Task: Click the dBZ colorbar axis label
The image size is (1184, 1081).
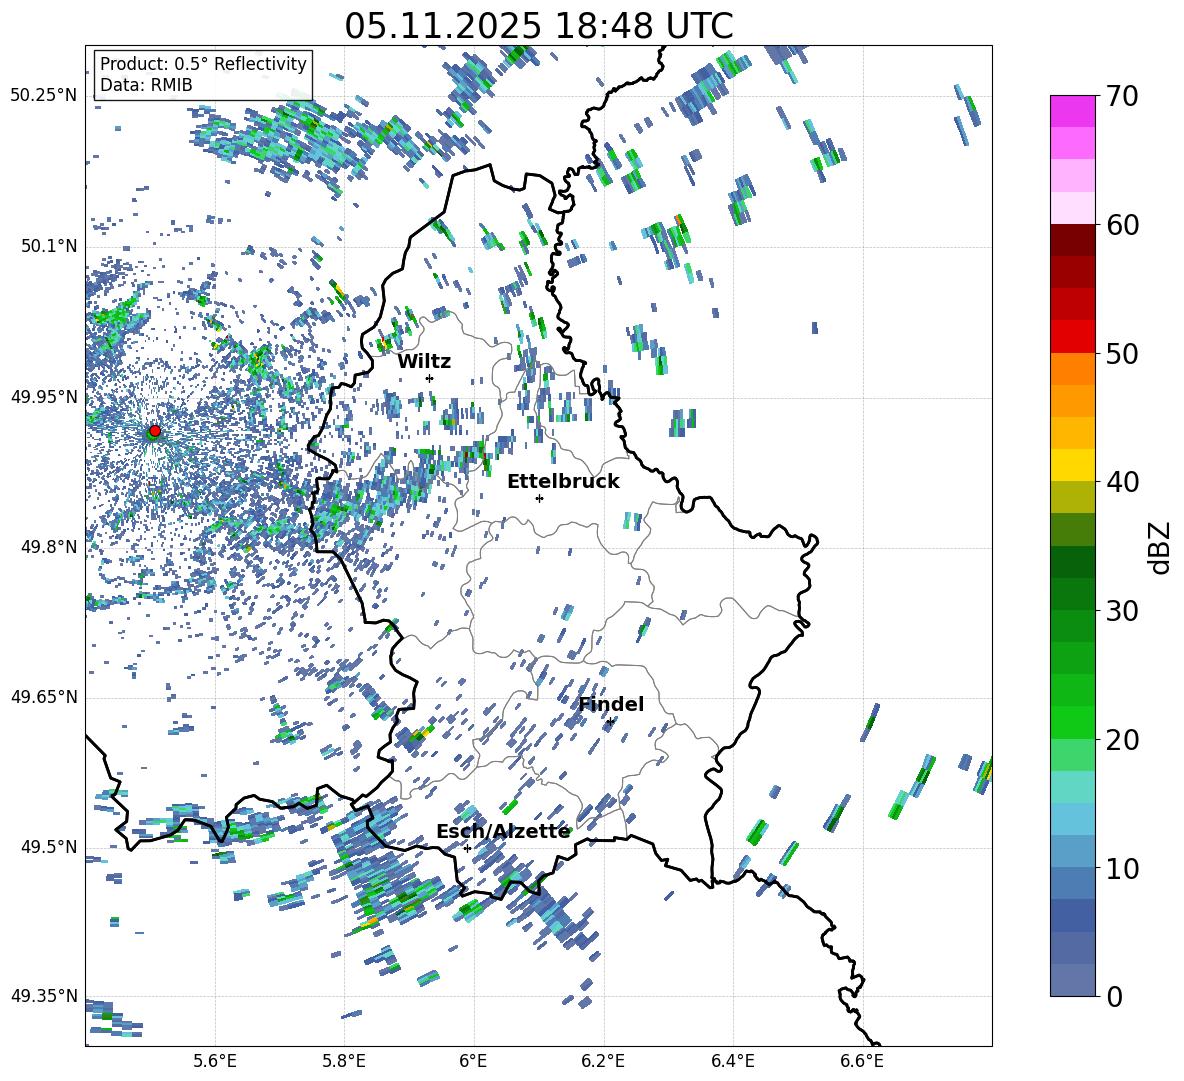Action: click(x=1160, y=547)
